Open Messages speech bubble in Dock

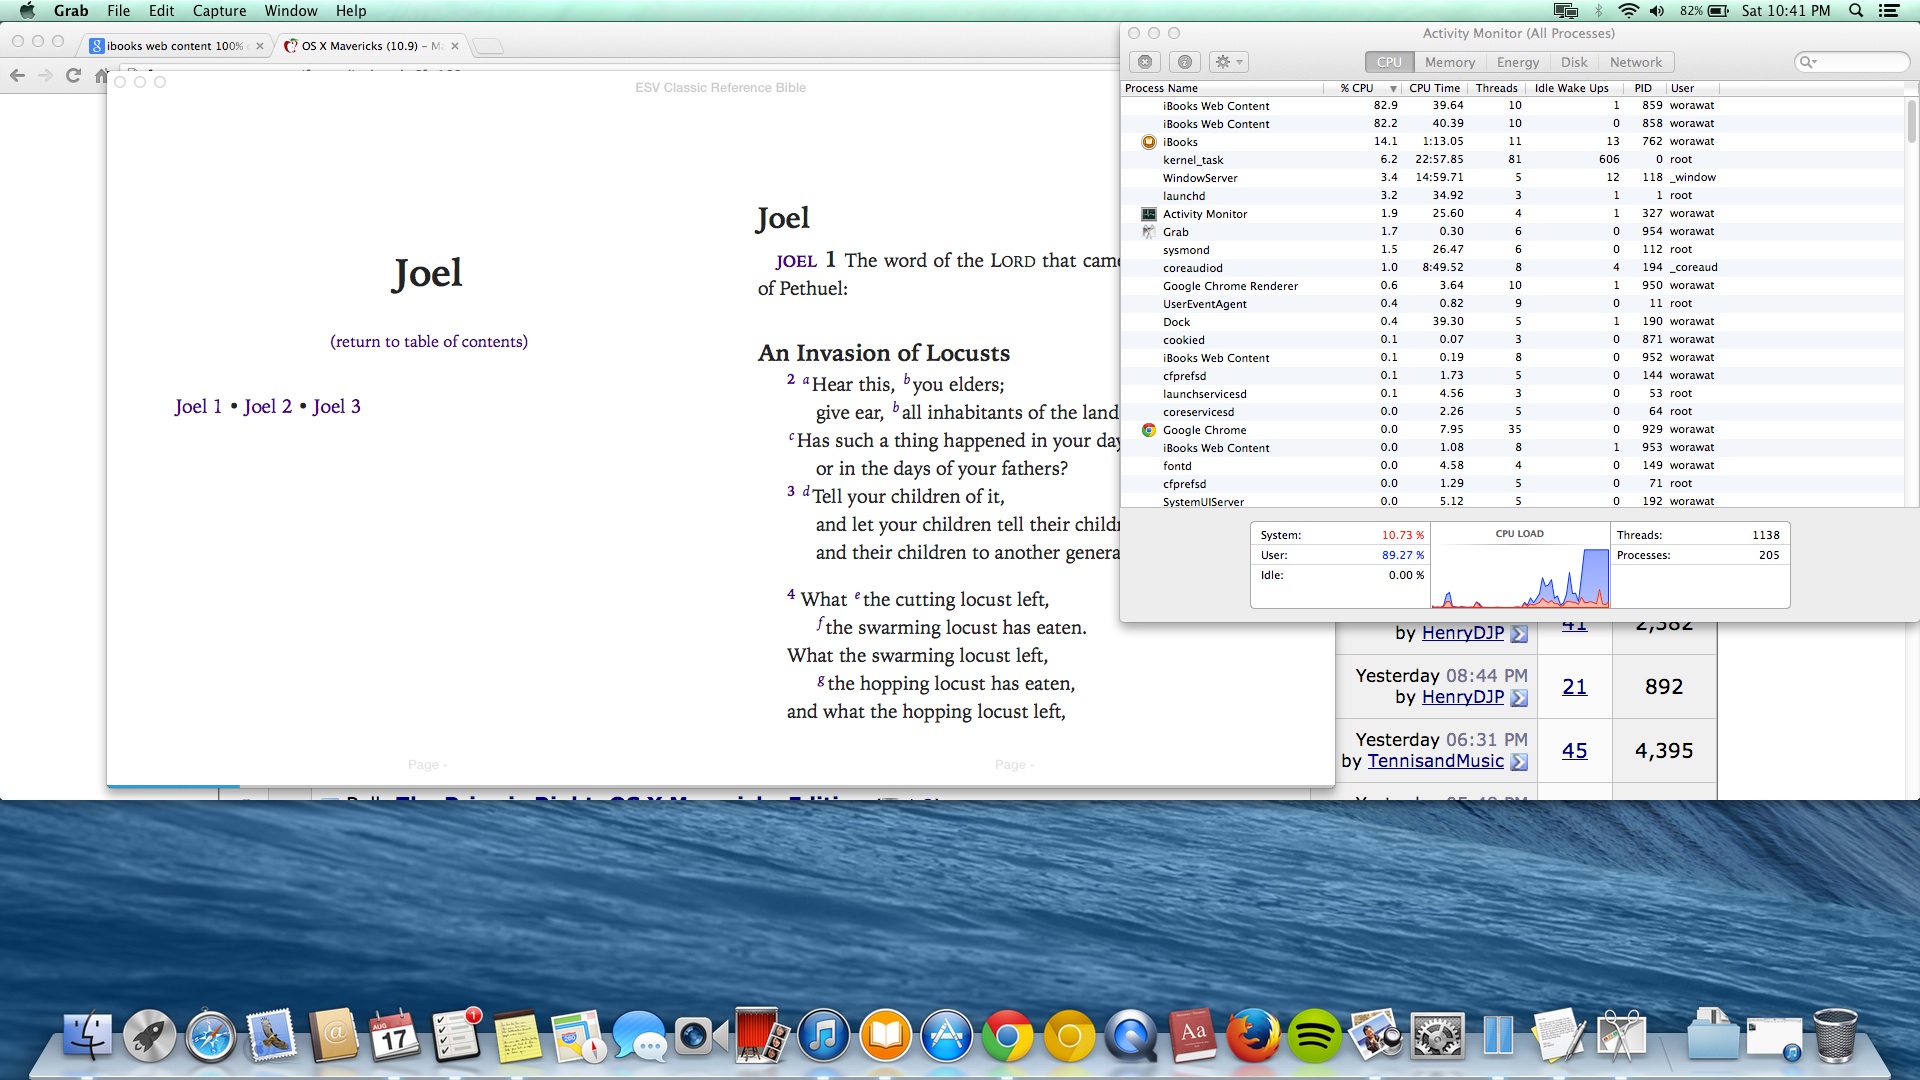(x=640, y=1035)
